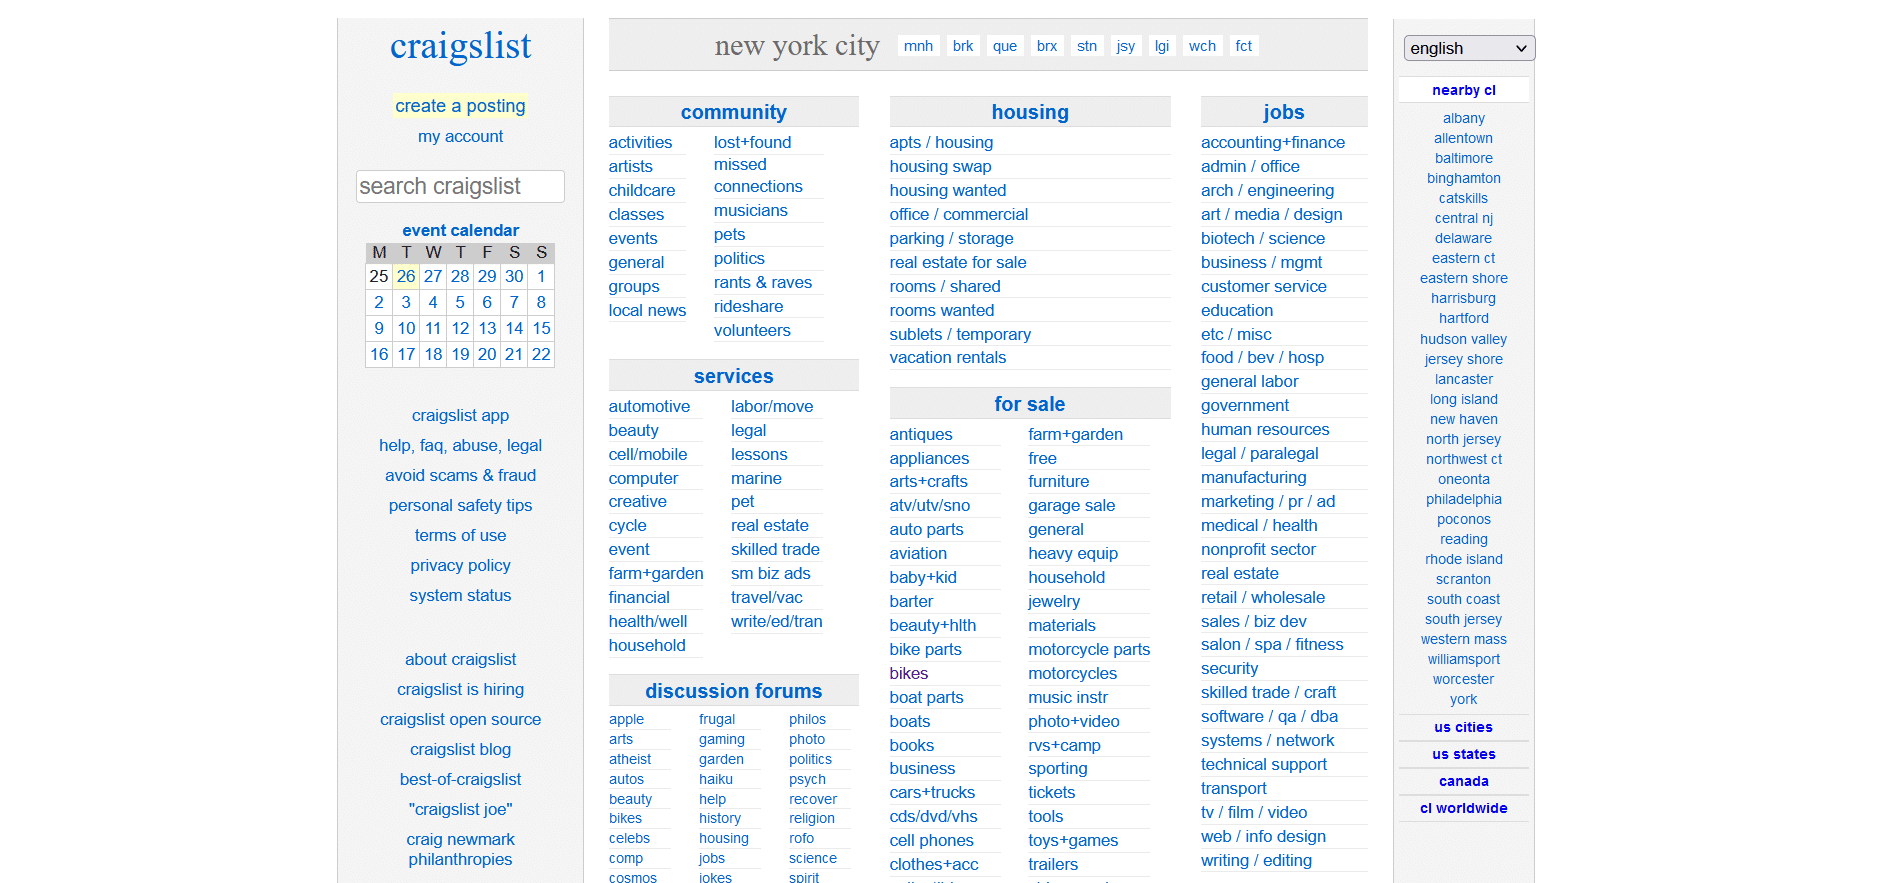This screenshot has height=883, width=1897.
Task: Browse food / bev / hosp jobs
Action: (1262, 357)
